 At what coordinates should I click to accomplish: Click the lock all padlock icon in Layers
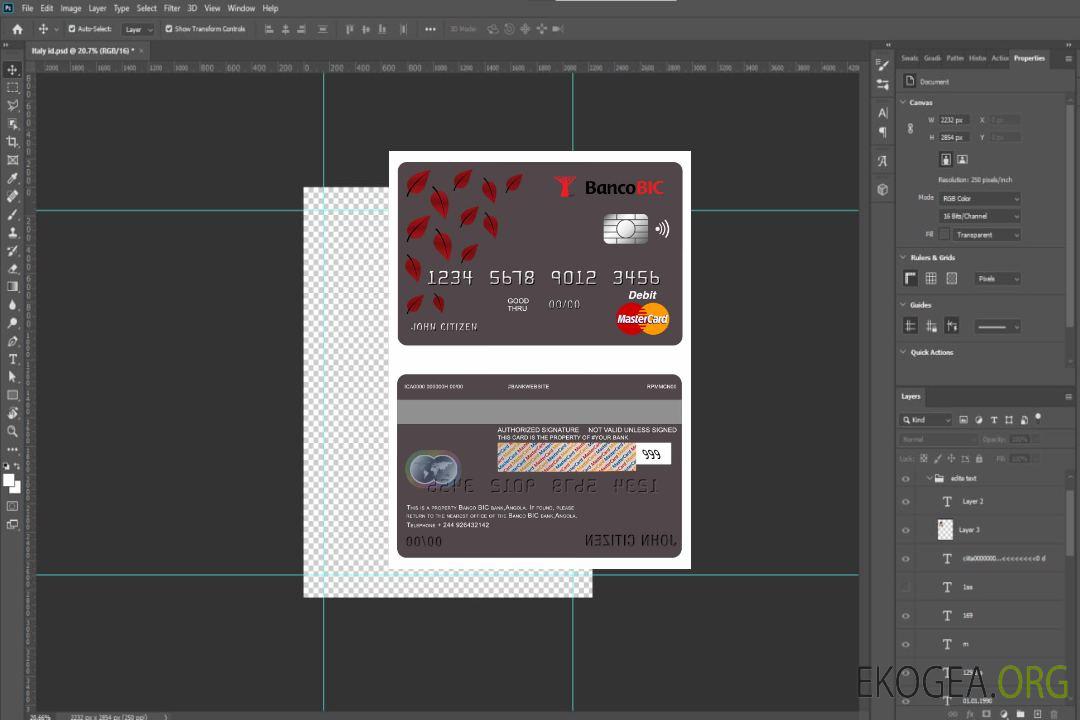click(979, 458)
